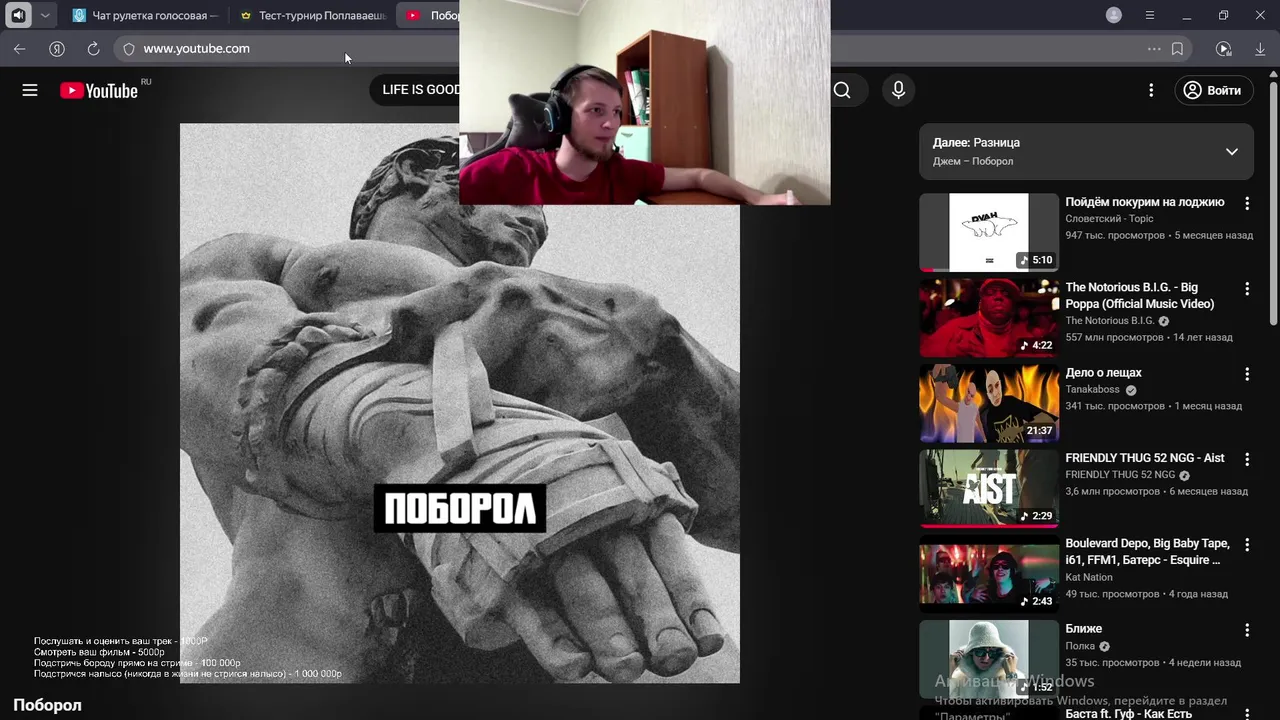Open Пойдём покурим на лоджию title link
Viewport: 1280px width, 720px height.
pyautogui.click(x=1144, y=202)
